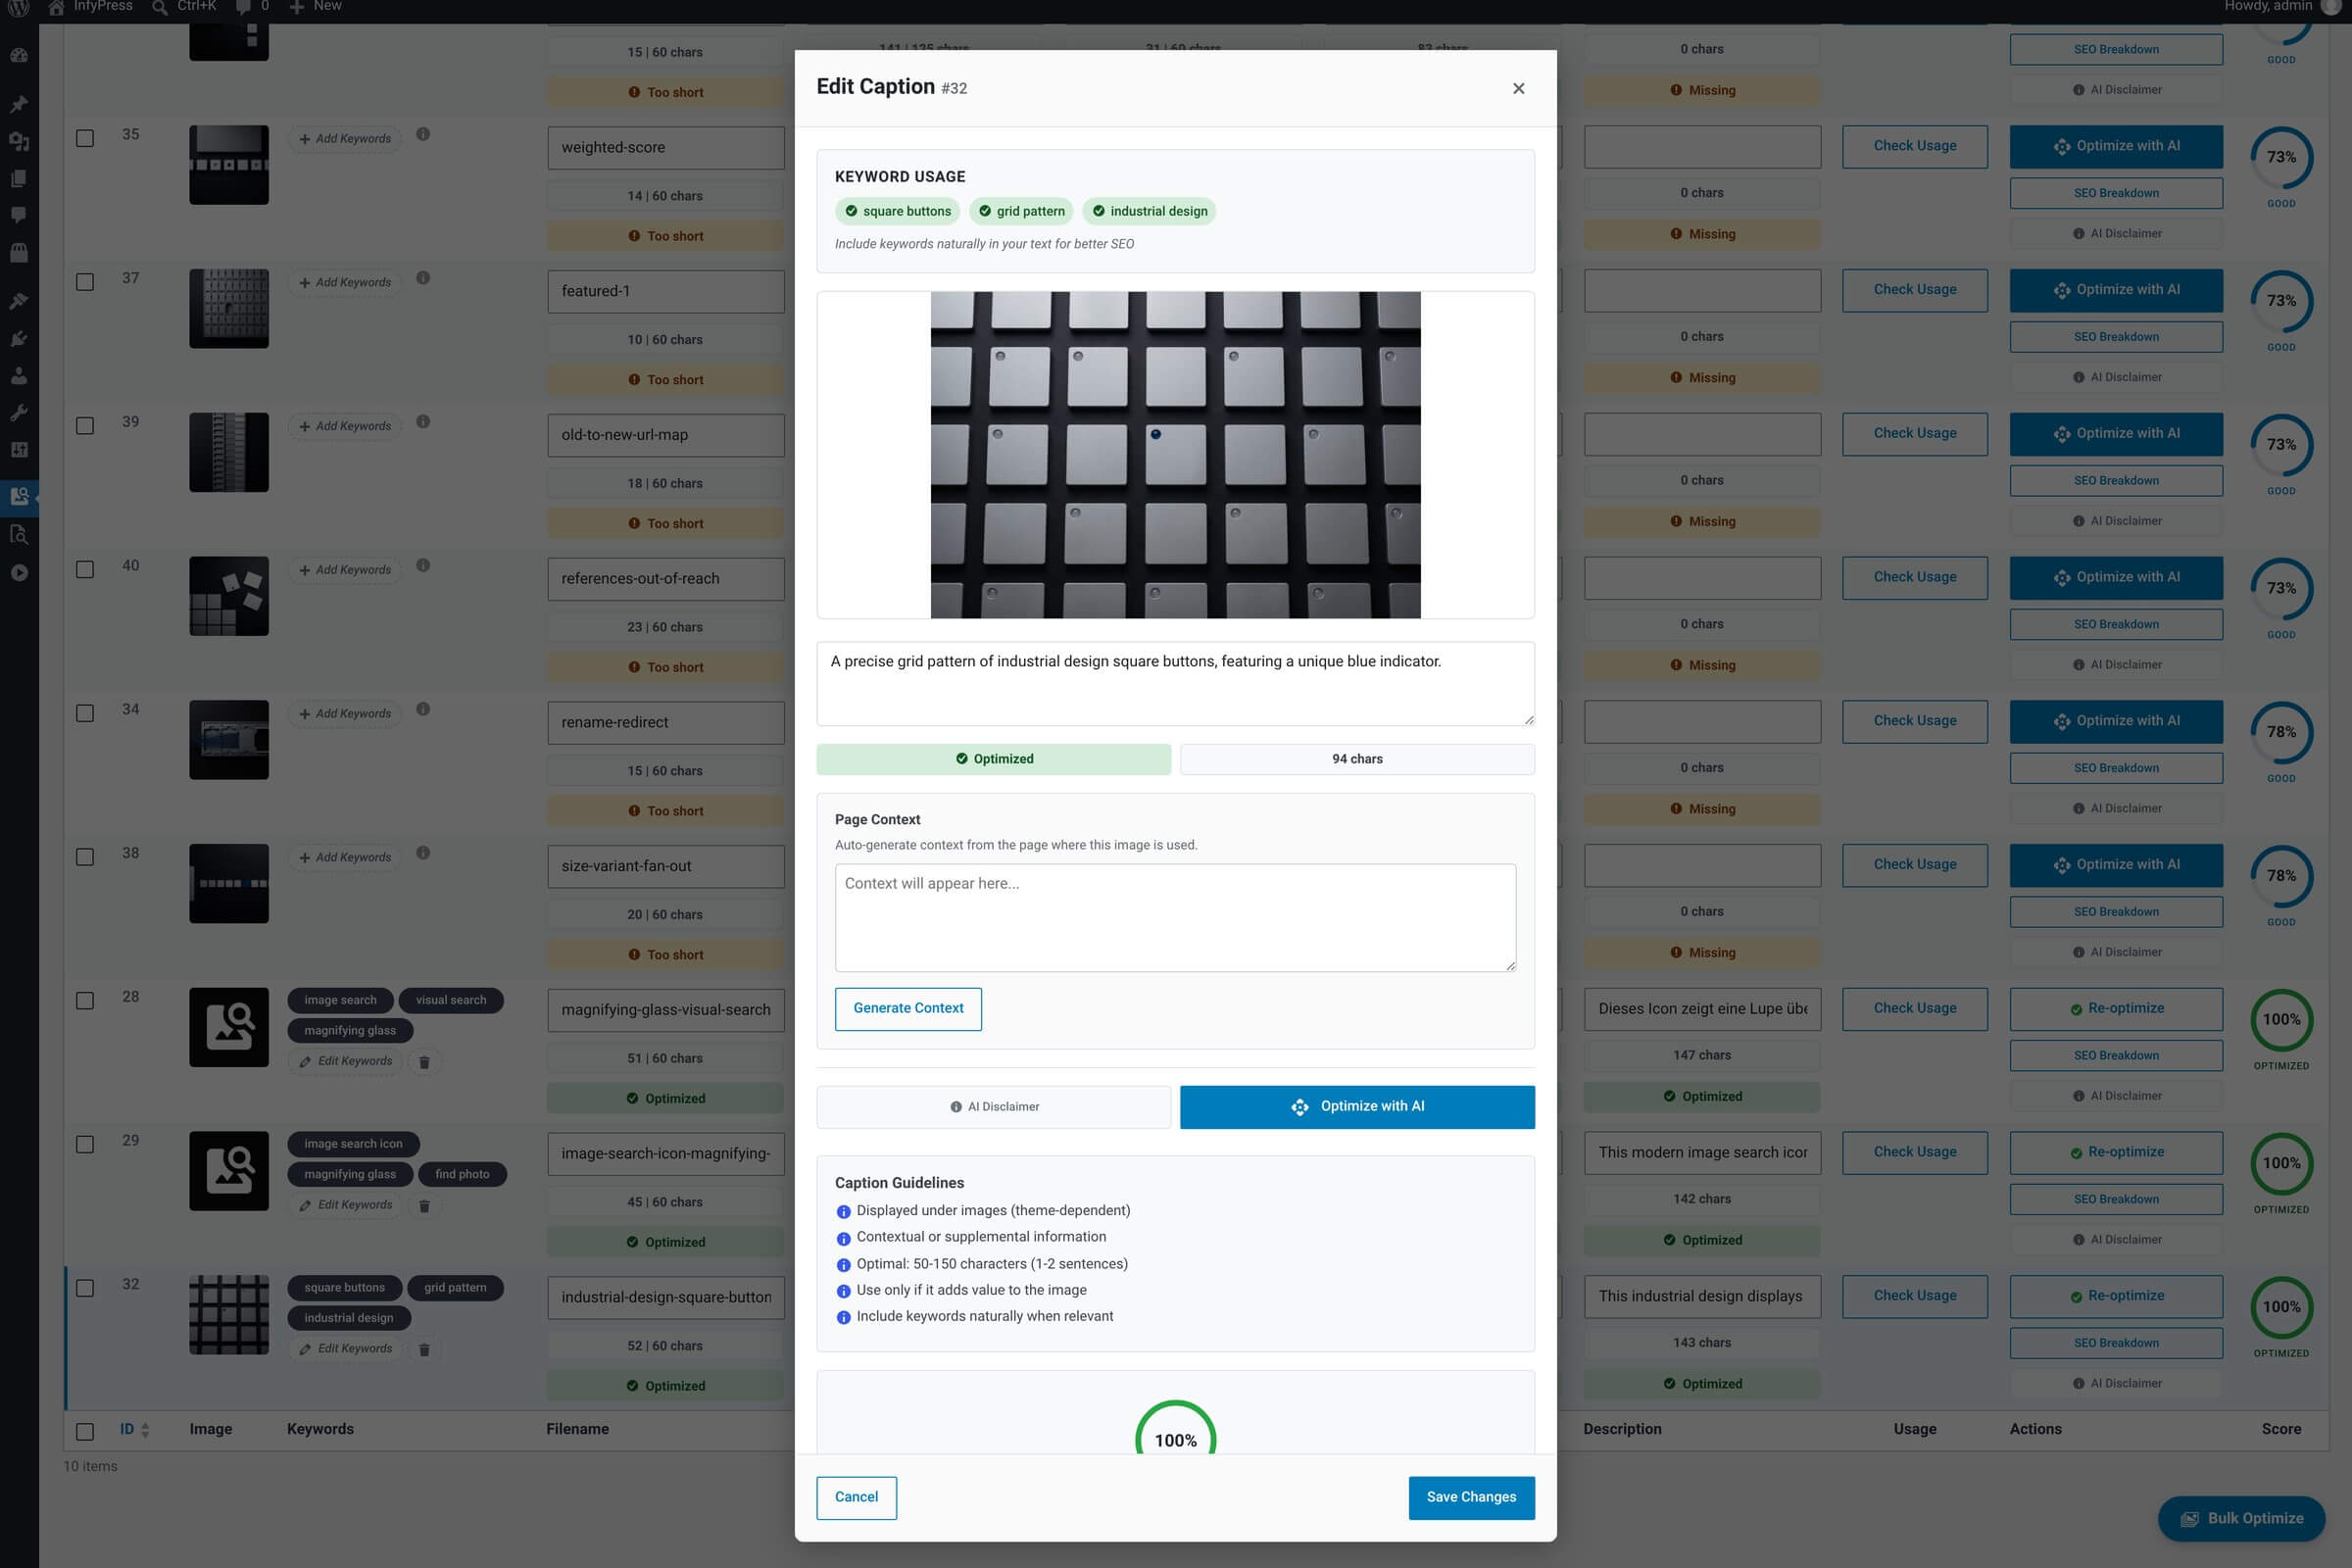This screenshot has height=1568, width=2352.
Task: Tick the checkbox for row 34
Action: click(x=85, y=713)
